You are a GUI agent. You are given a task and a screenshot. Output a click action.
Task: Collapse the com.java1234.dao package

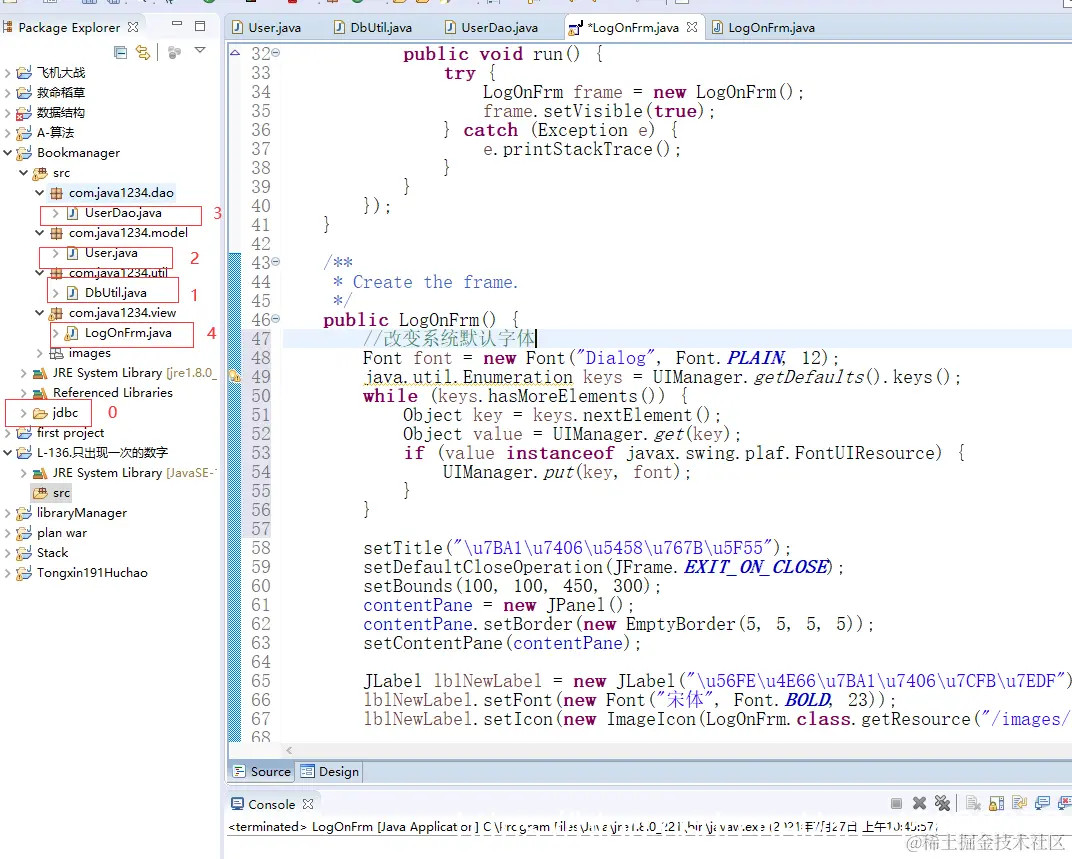click(40, 193)
